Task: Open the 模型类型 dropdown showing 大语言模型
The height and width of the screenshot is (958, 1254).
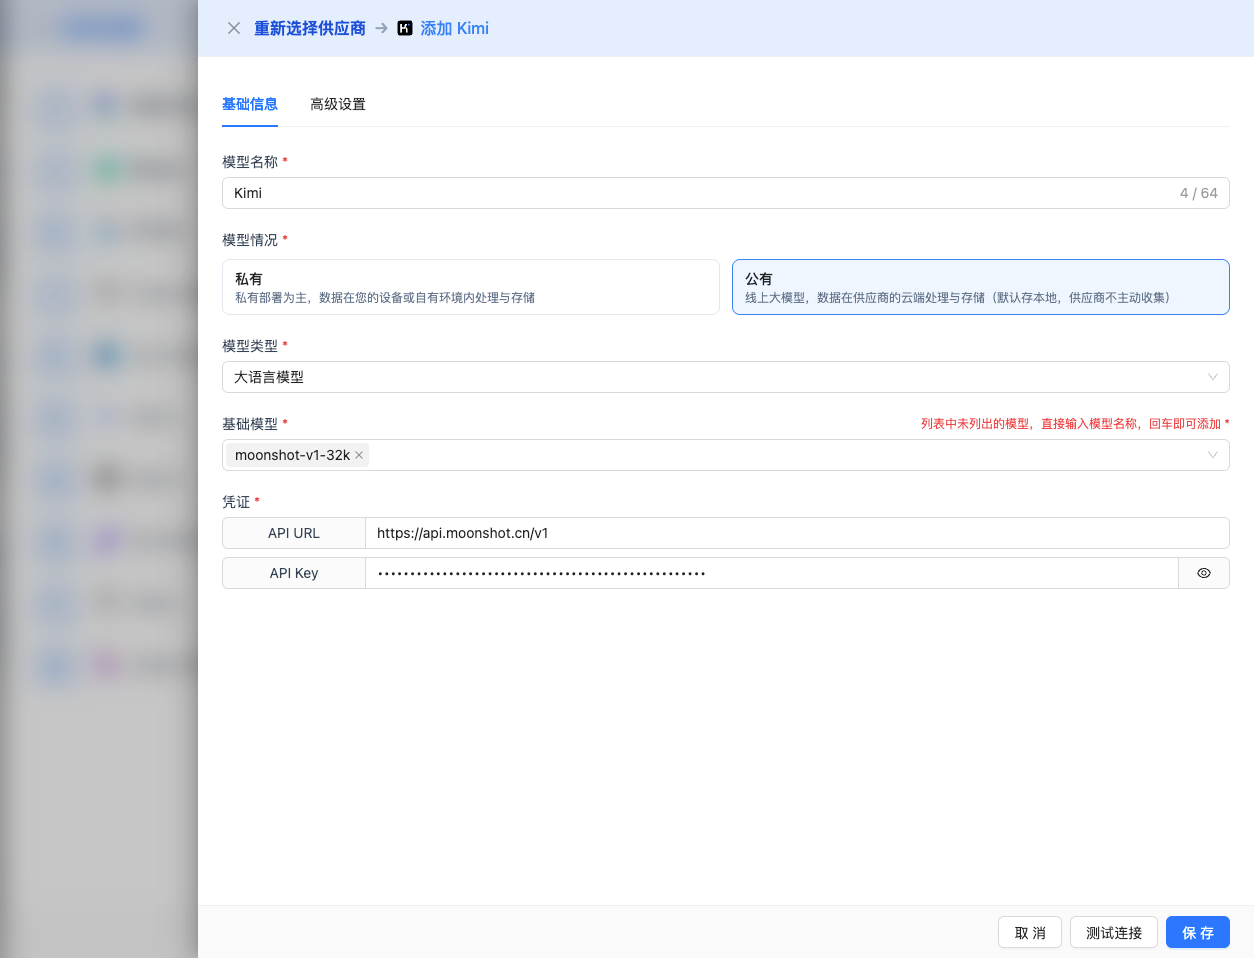Action: pos(725,377)
